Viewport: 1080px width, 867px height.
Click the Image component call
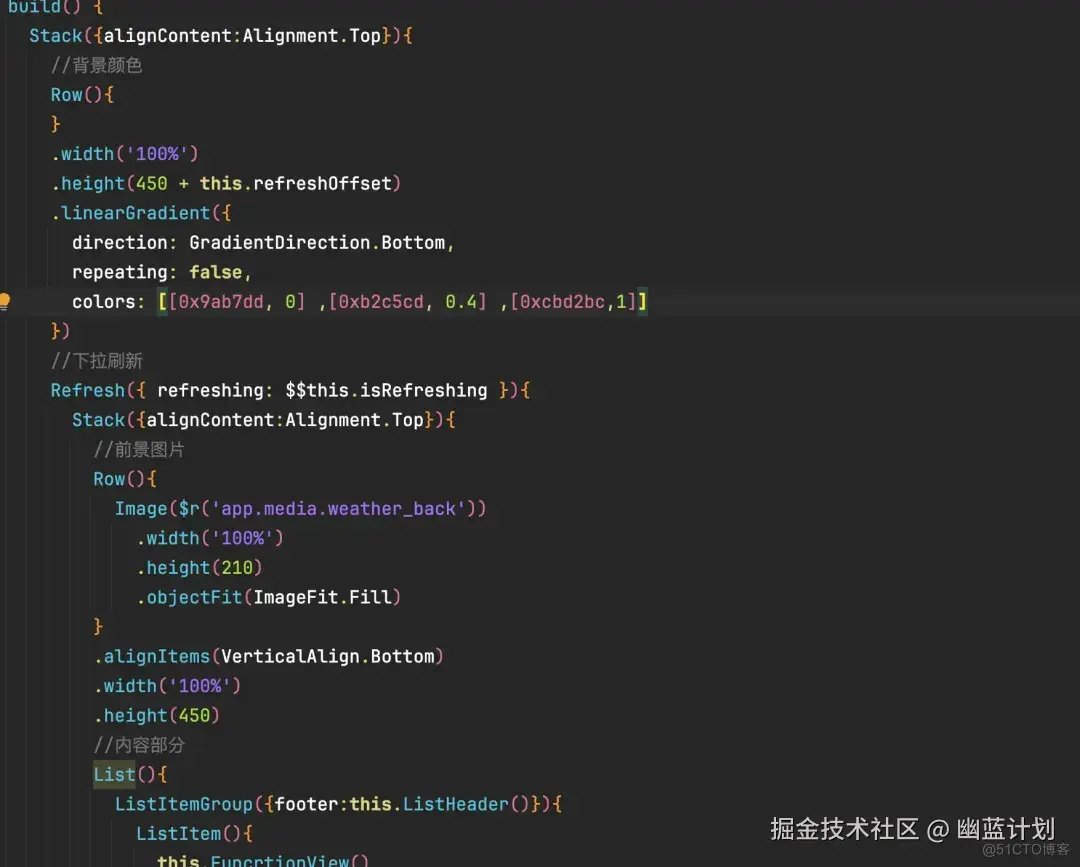[x=141, y=509]
